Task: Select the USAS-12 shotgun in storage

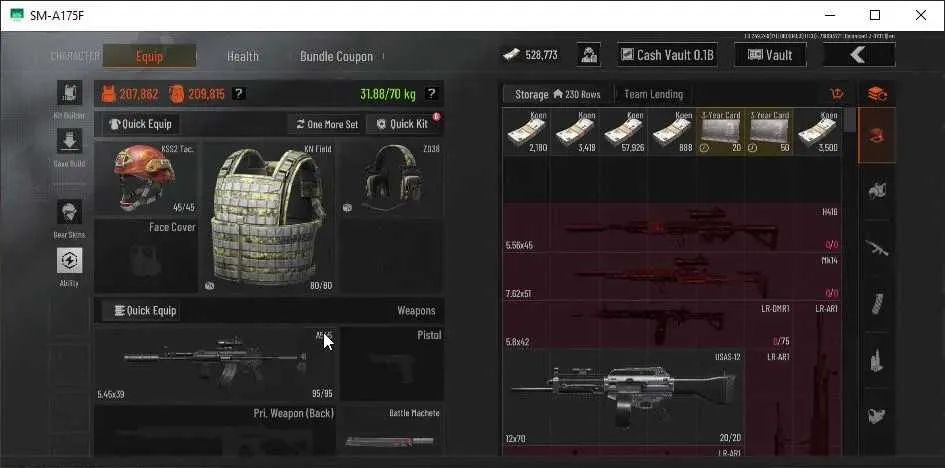Action: tap(623, 398)
